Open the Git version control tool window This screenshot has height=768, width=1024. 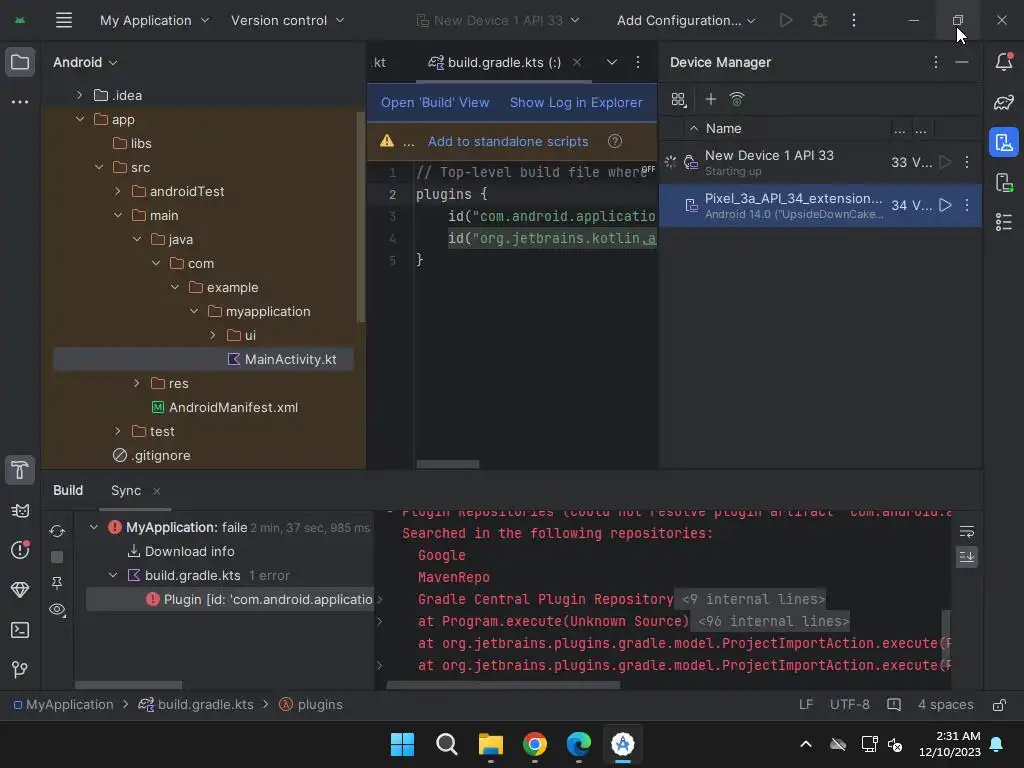(x=20, y=669)
